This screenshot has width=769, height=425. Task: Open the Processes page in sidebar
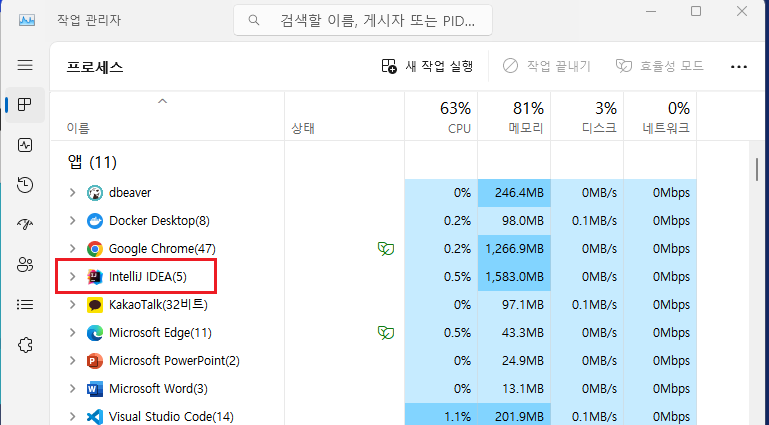(x=25, y=104)
